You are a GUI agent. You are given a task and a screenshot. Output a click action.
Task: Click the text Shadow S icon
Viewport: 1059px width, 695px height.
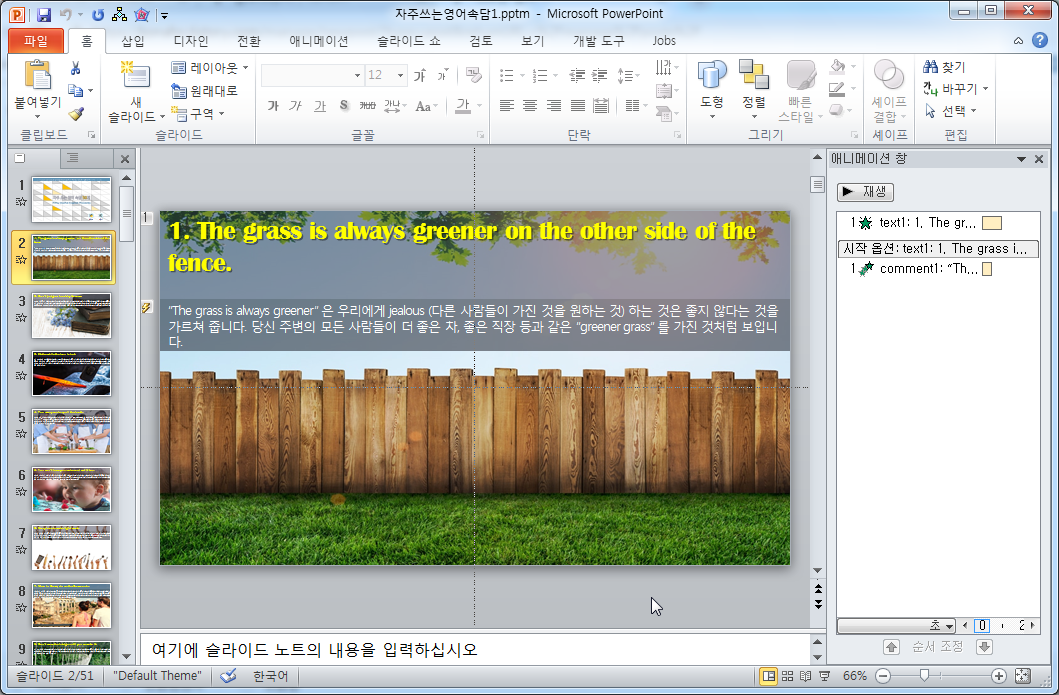tap(344, 106)
